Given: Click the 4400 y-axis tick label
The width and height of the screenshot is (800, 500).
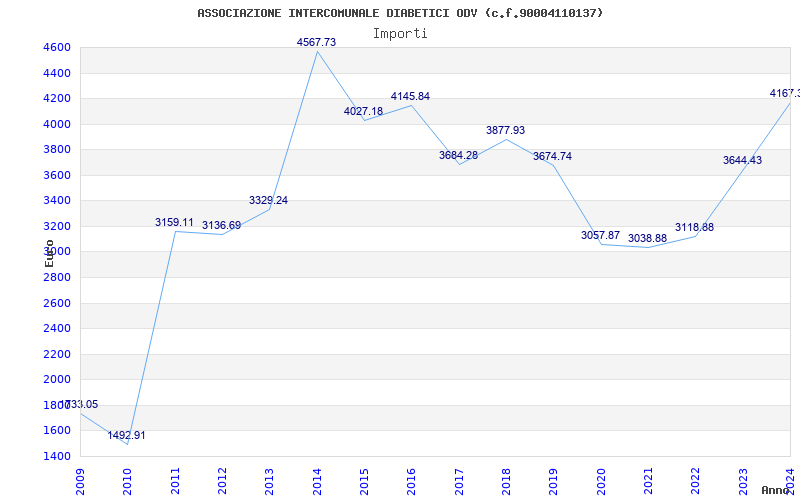Looking at the screenshot, I should point(57,73).
